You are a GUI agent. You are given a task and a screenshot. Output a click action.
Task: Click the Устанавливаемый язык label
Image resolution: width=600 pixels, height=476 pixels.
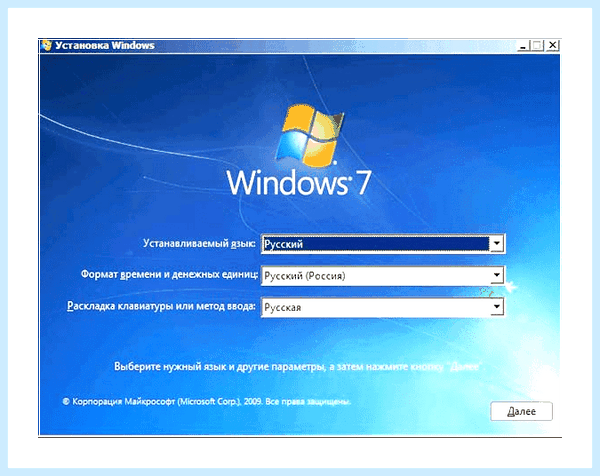click(x=199, y=243)
